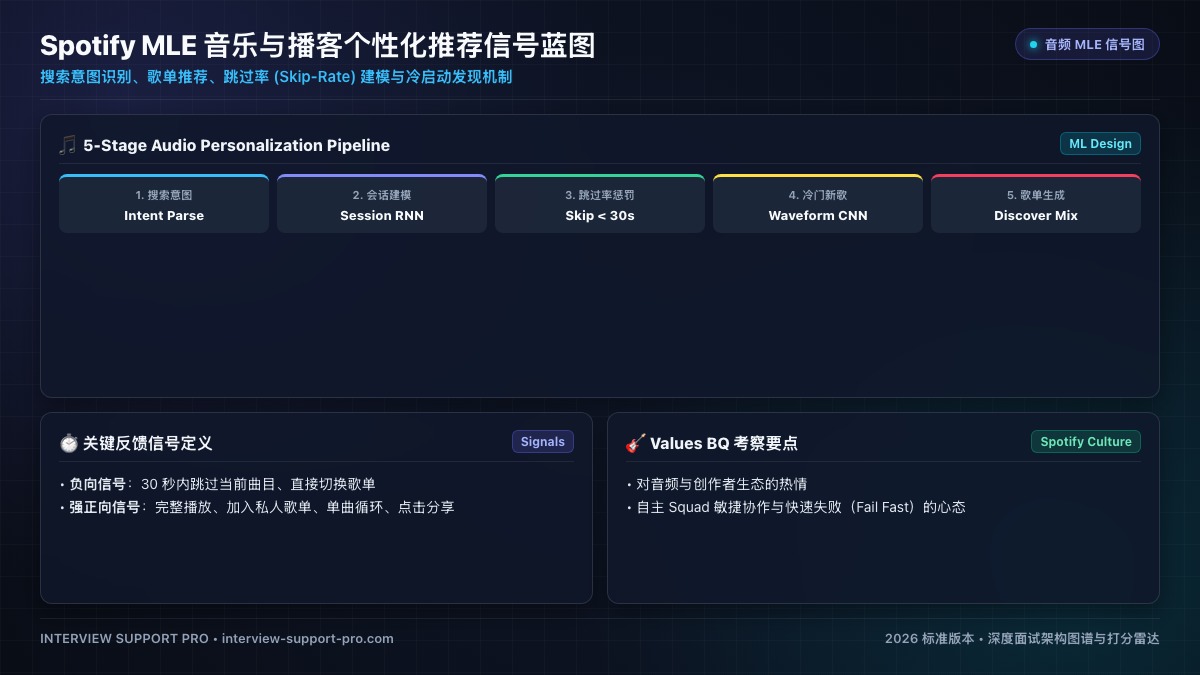Open the Skip < 30s stage card
Image resolution: width=1200 pixels, height=675 pixels.
click(x=600, y=204)
